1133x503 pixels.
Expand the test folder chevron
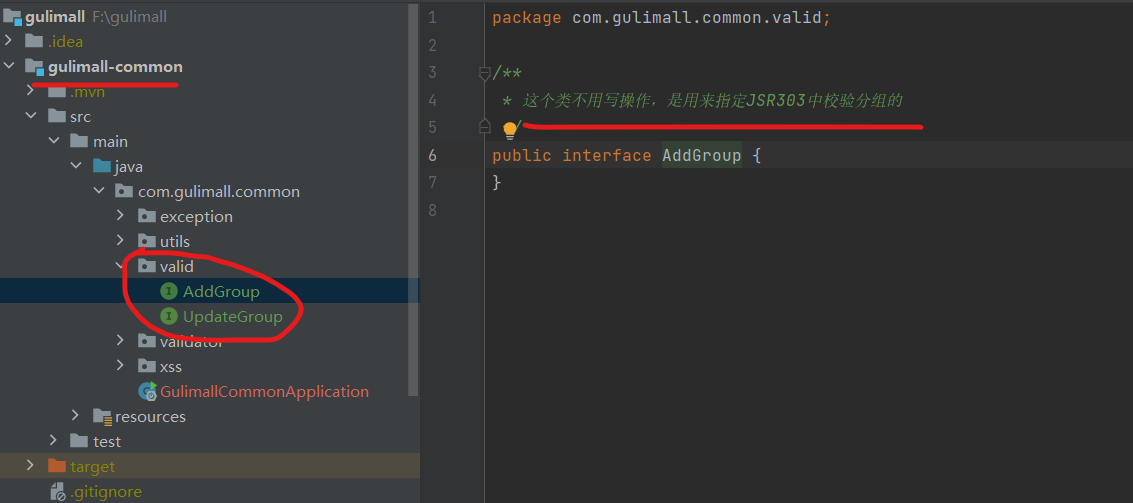[x=53, y=441]
